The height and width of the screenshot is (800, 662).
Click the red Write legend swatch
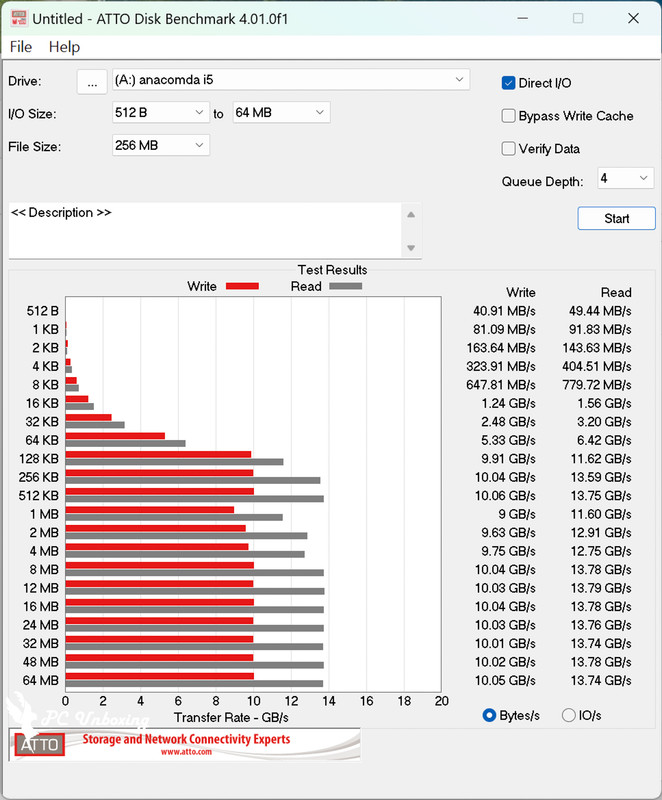[x=242, y=286]
